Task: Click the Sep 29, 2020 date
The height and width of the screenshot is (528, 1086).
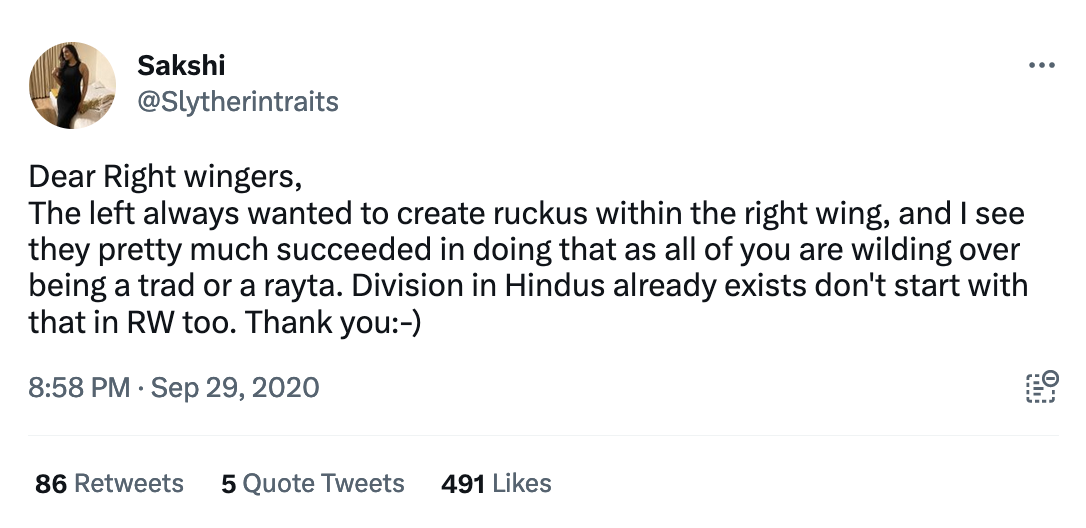Action: [x=234, y=387]
